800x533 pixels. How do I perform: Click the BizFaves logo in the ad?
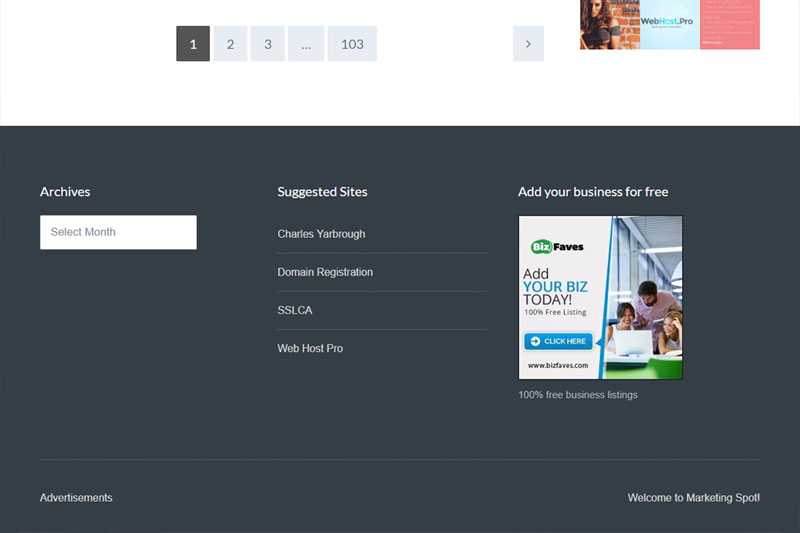(557, 247)
